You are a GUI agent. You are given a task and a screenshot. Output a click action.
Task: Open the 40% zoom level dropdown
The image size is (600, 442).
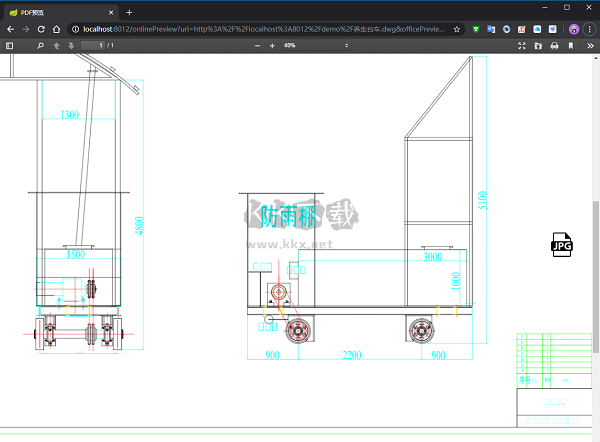point(315,46)
